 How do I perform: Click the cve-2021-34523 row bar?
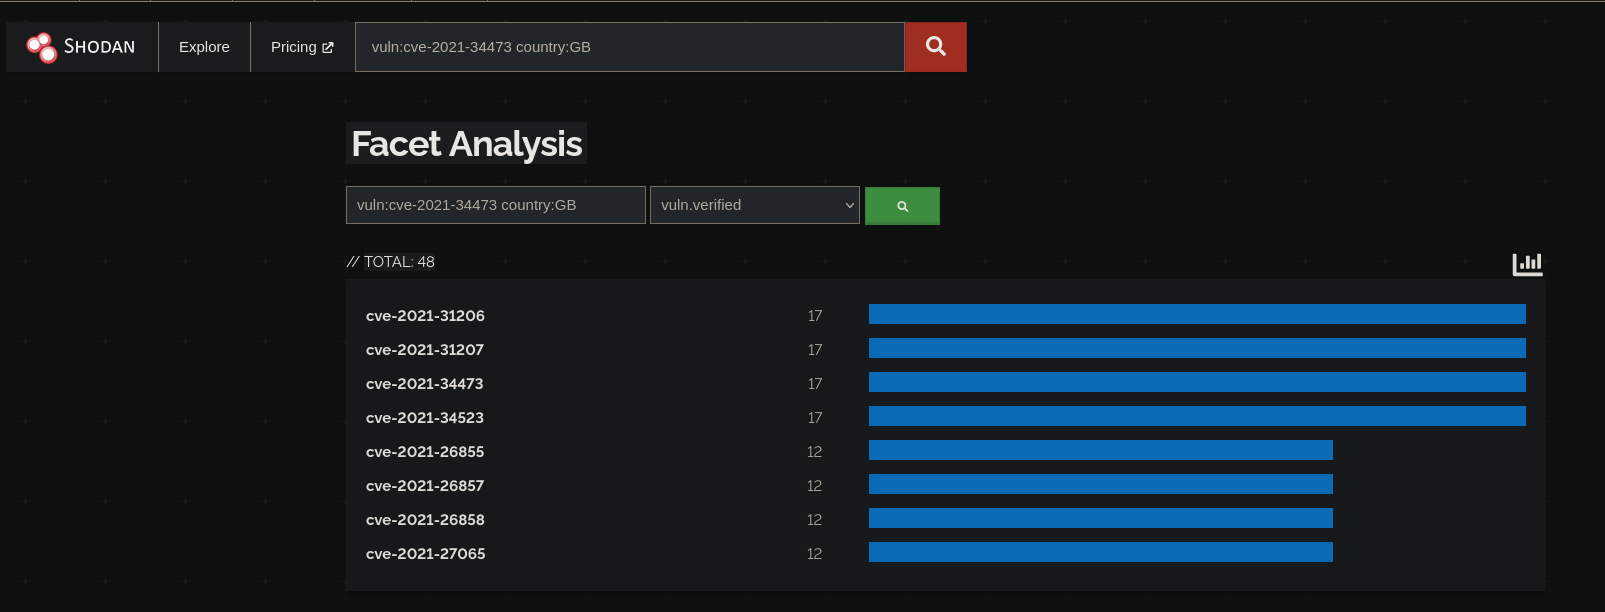pyautogui.click(x=1196, y=417)
